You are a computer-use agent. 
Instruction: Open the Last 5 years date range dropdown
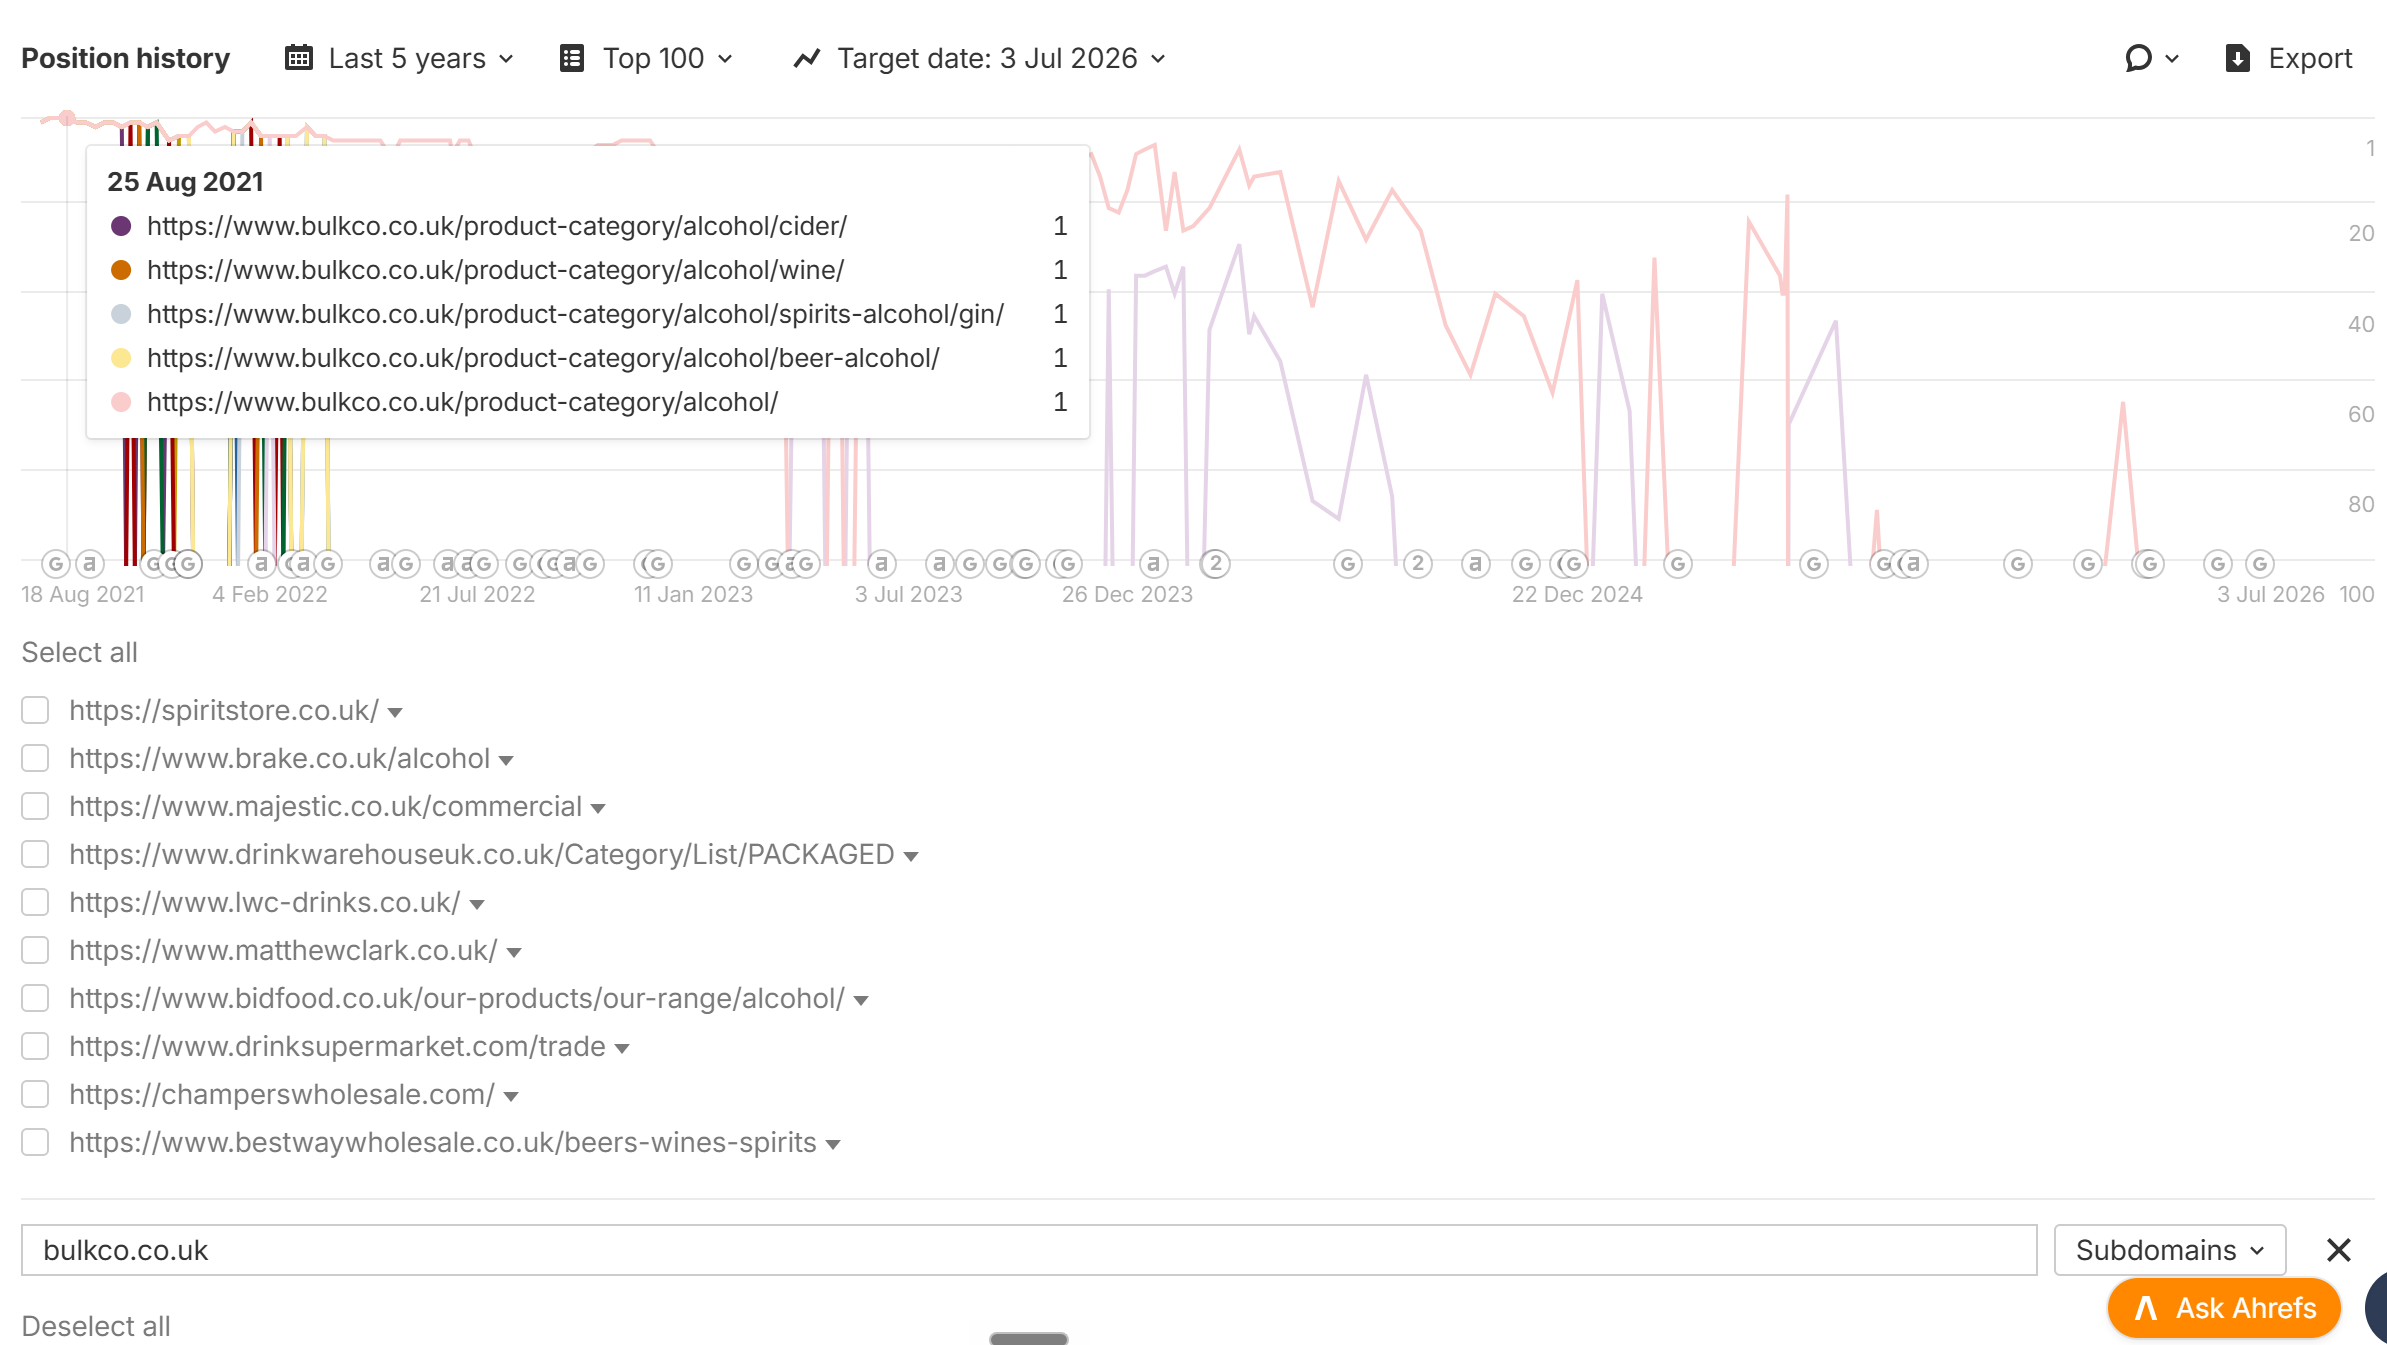pyautogui.click(x=399, y=58)
